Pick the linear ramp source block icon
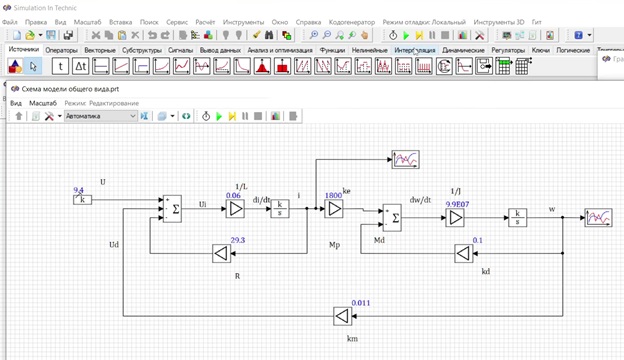Image resolution: width=624 pixels, height=360 pixels. (121, 66)
